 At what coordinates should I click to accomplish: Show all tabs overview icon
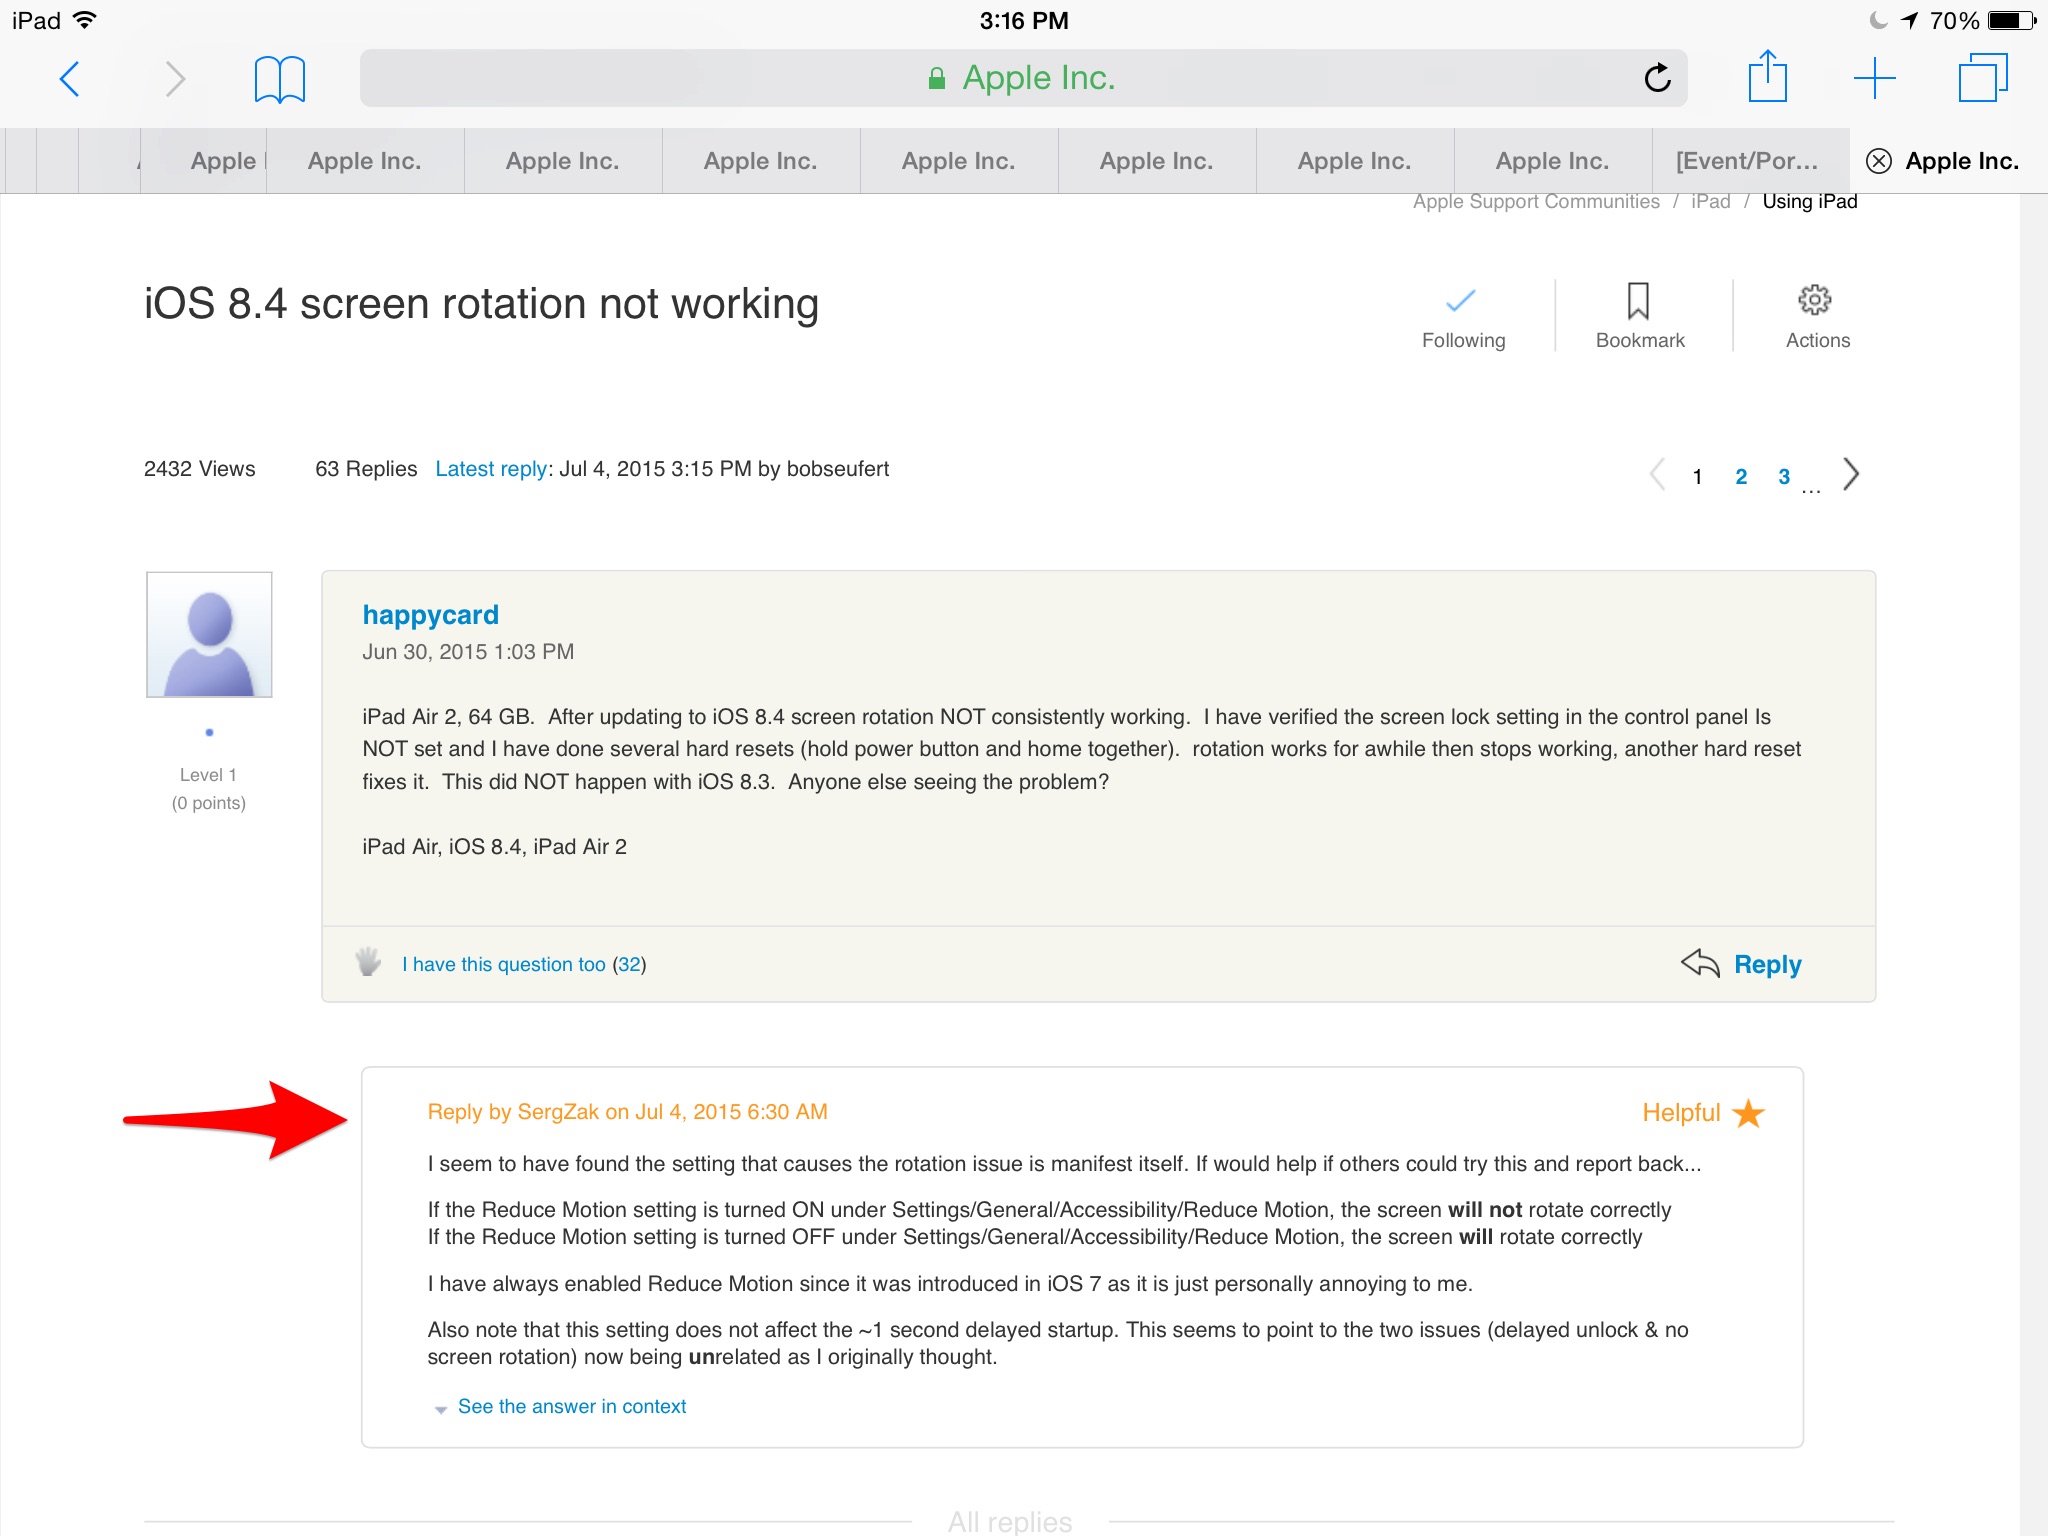[x=1982, y=78]
